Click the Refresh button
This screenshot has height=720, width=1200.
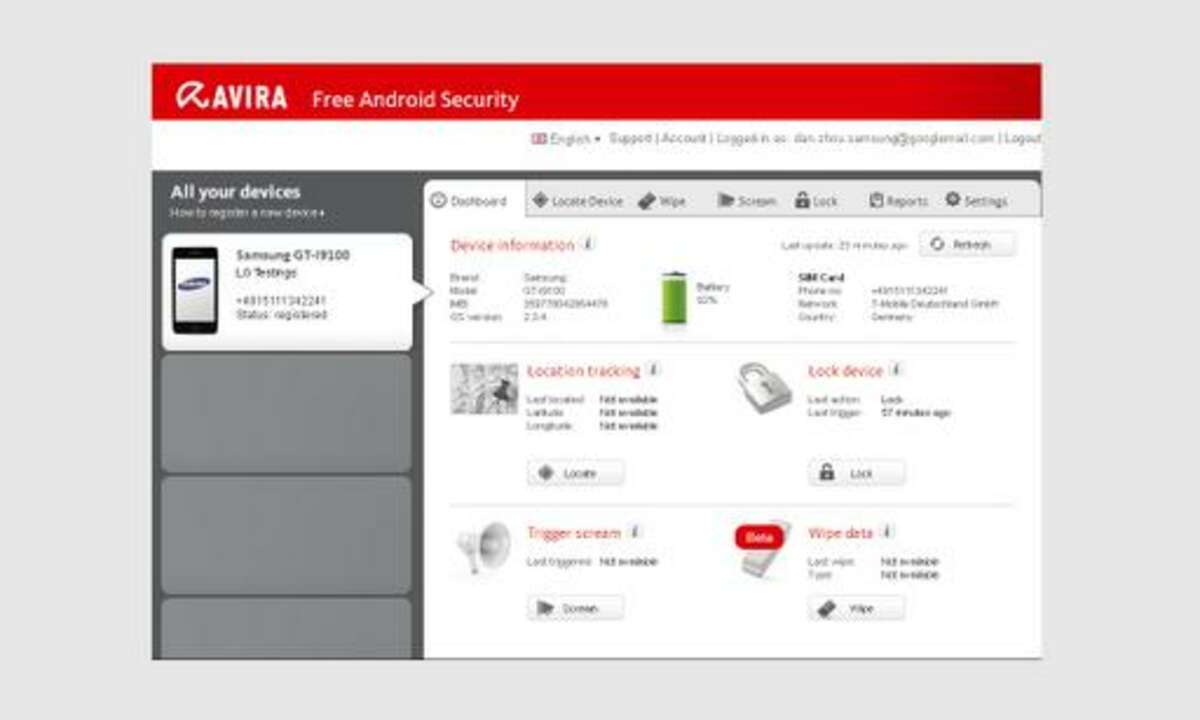tap(967, 245)
